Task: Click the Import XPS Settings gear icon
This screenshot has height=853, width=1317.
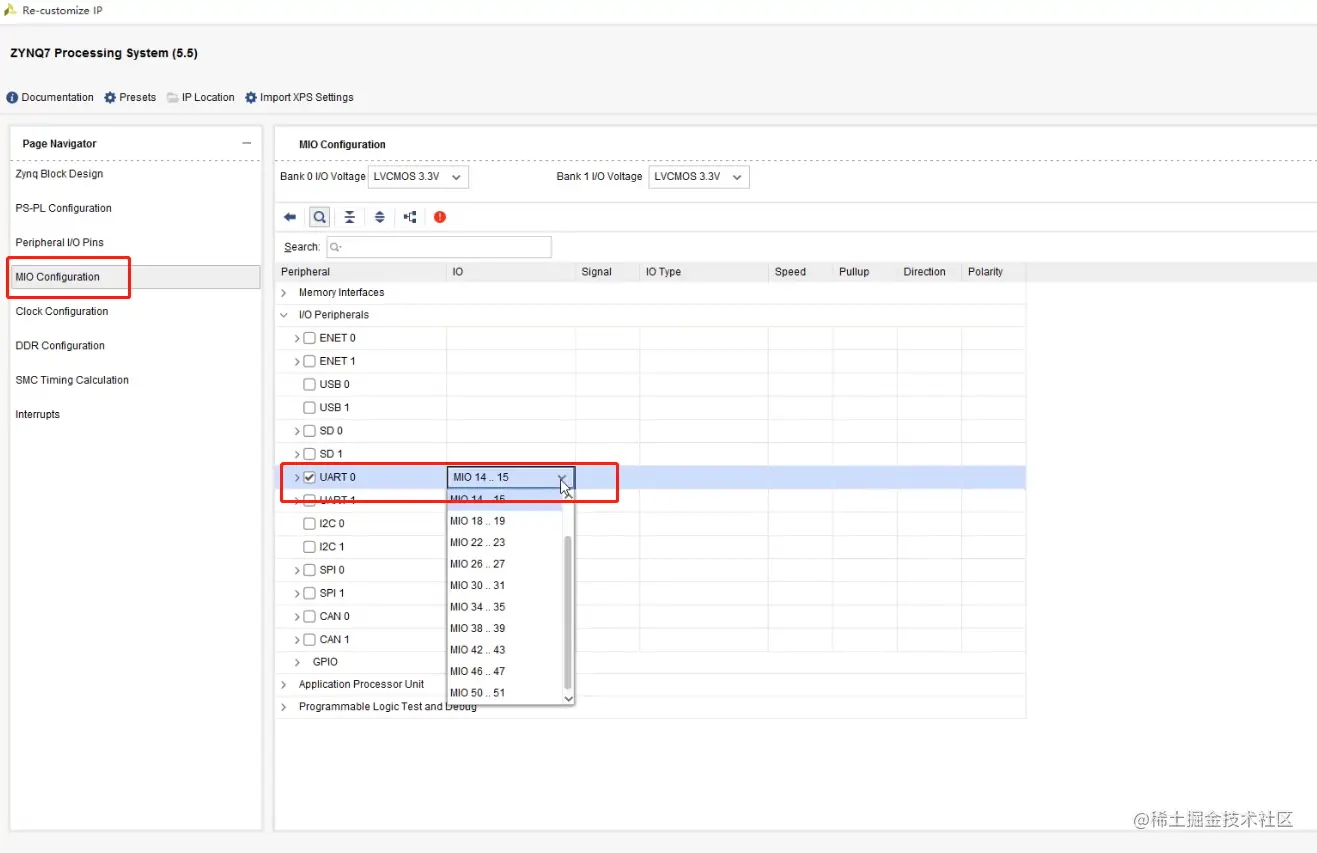Action: click(251, 97)
